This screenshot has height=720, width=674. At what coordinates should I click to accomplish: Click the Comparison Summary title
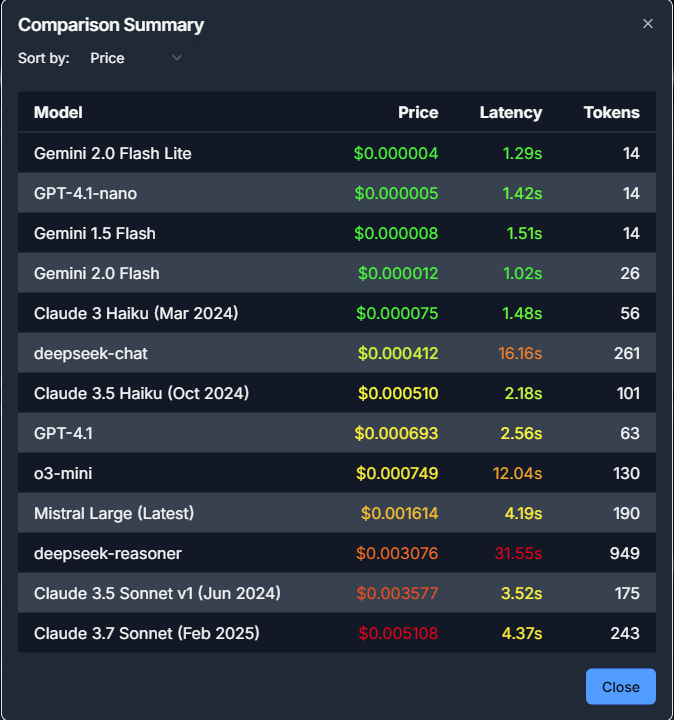tap(111, 25)
